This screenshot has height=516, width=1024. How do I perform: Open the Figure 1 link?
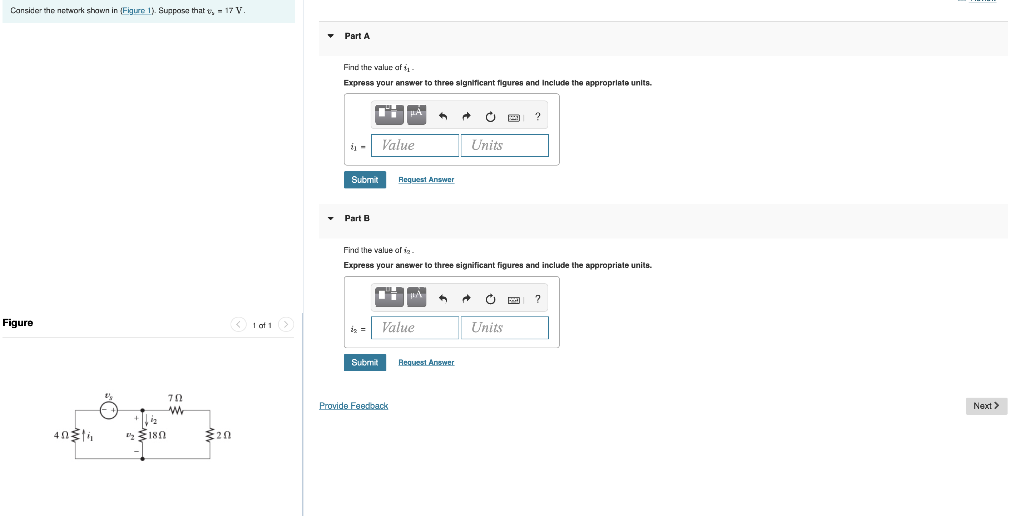[x=135, y=11]
